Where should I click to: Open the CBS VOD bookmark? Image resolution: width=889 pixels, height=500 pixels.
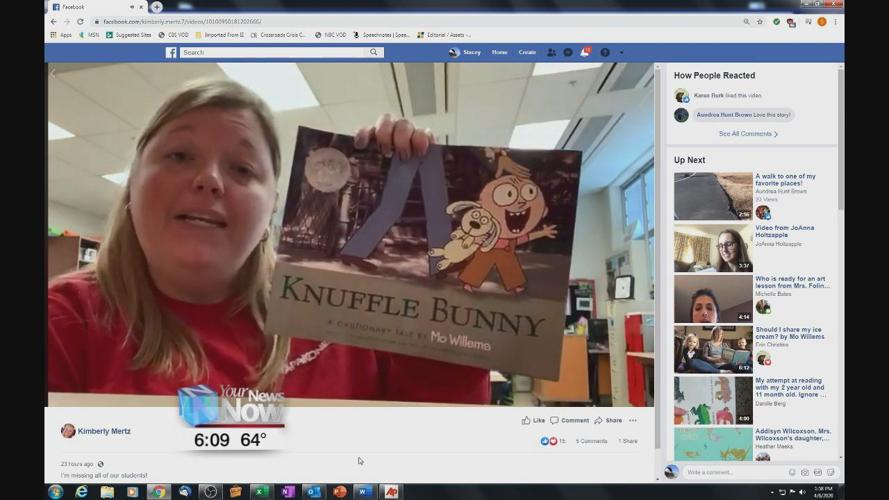coord(173,35)
